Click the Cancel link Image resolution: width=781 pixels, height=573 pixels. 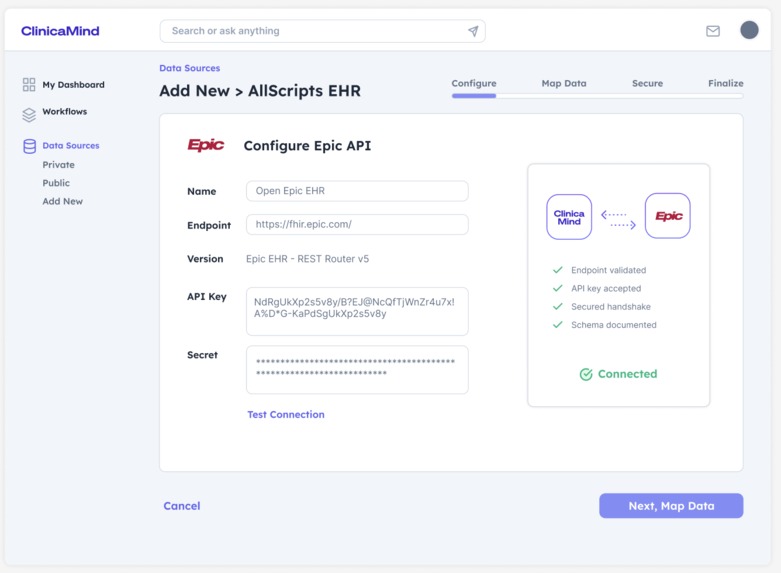coord(182,506)
